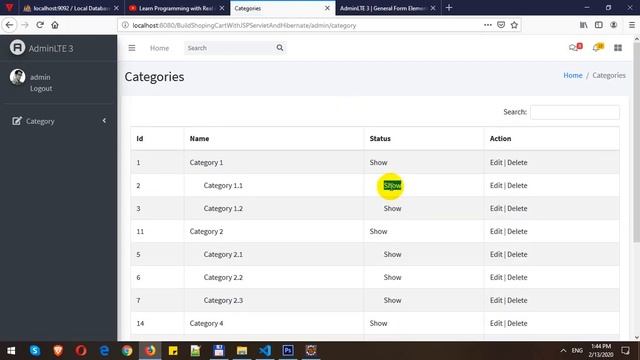640x360 pixels.
Task: Click the AdminLTE 3 logo
Action: 41,48
